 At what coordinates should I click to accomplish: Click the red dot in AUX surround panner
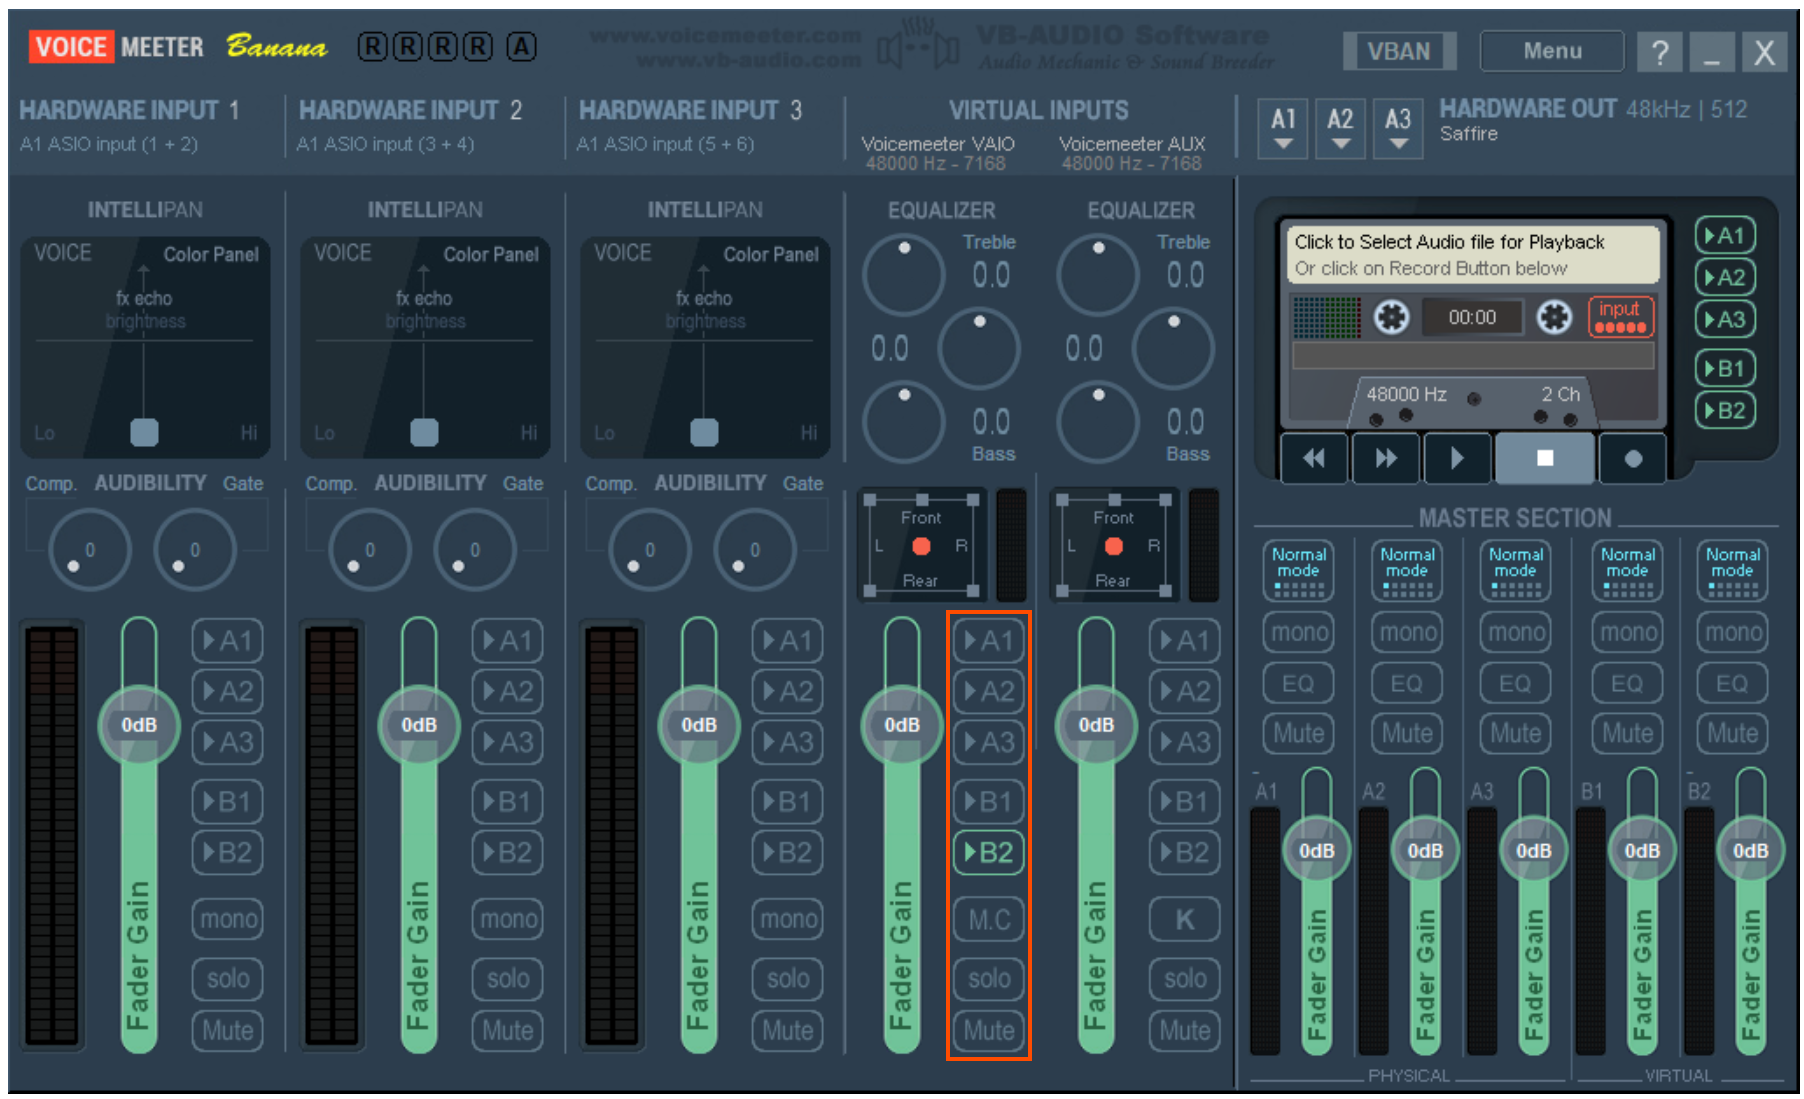click(1113, 546)
